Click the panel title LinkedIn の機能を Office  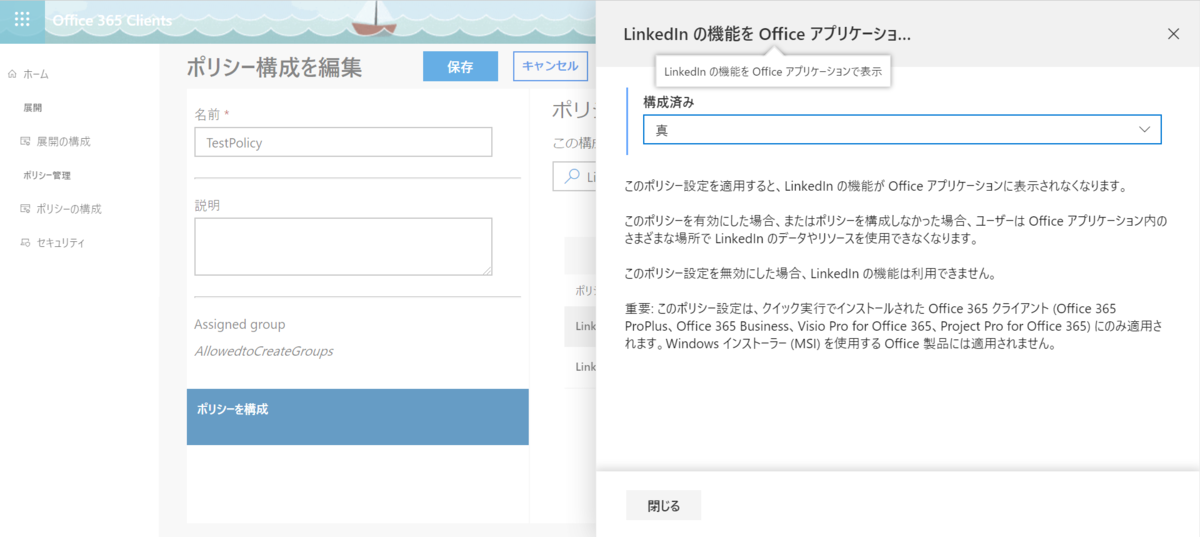(x=767, y=34)
